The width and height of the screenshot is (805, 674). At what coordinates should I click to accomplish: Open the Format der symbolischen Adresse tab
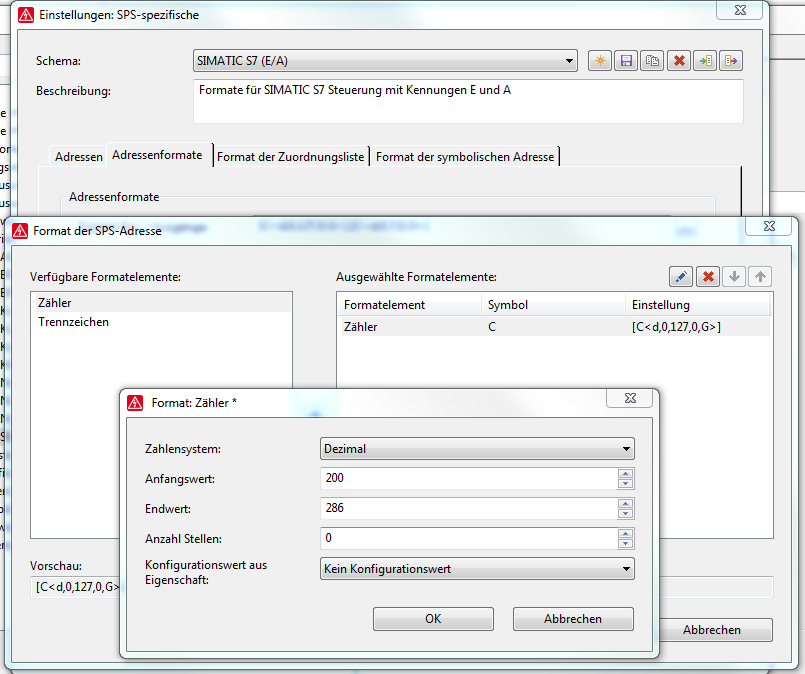click(x=465, y=157)
